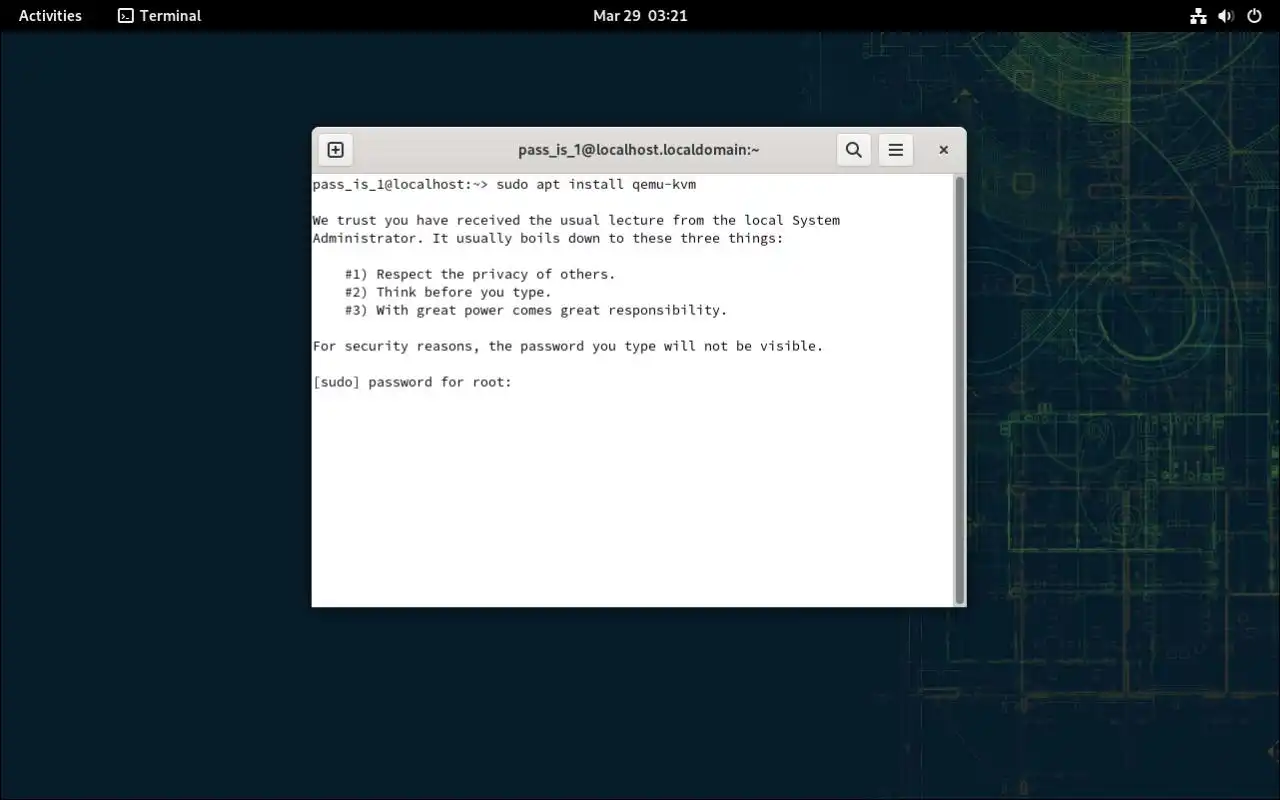This screenshot has width=1280, height=800.
Task: Click the command line 'sudo apt install qemu-kvm'
Action: 596,184
